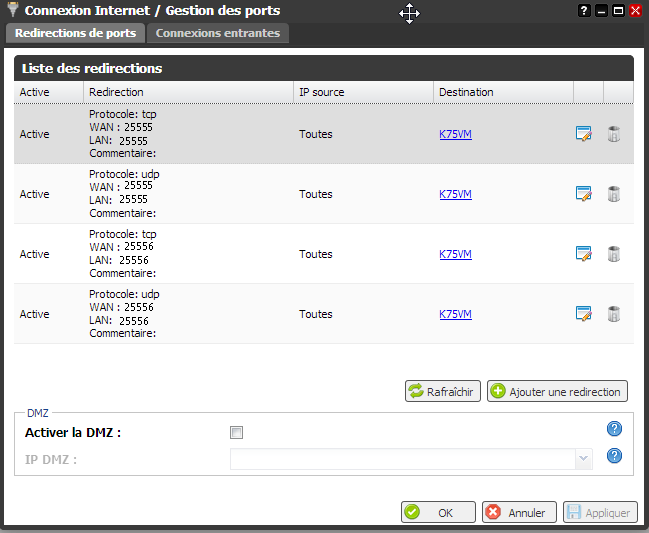Delete the udp 25555 redirection rule
The image size is (649, 533).
614,194
